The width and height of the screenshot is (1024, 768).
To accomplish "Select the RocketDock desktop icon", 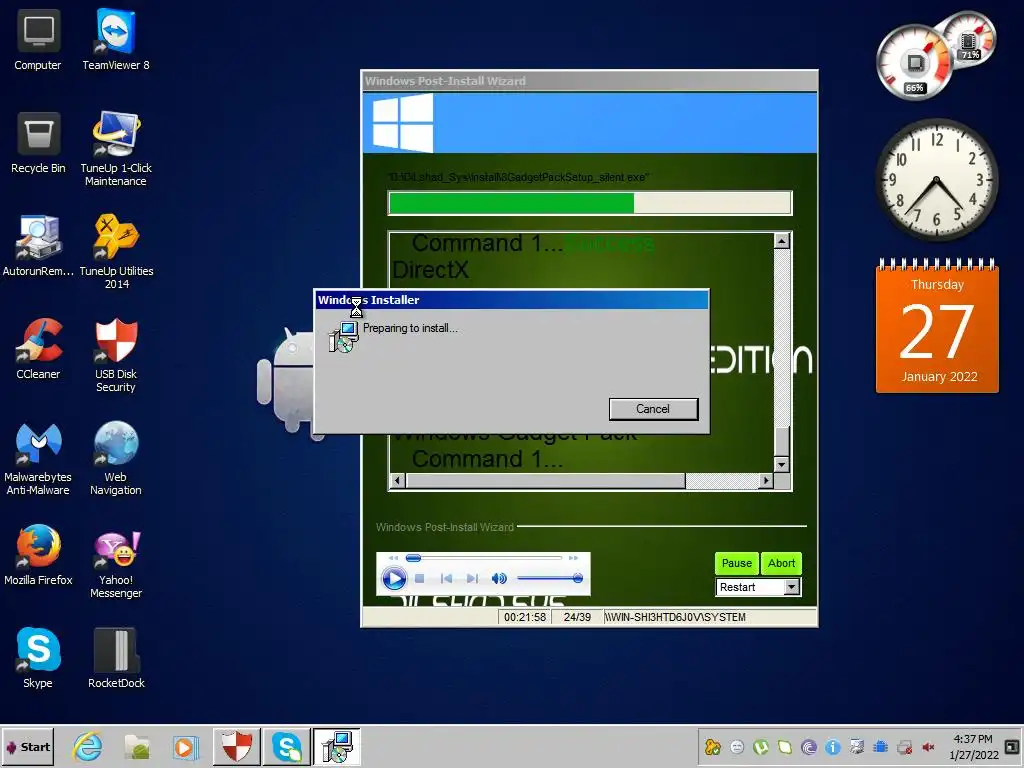I will coord(116,658).
